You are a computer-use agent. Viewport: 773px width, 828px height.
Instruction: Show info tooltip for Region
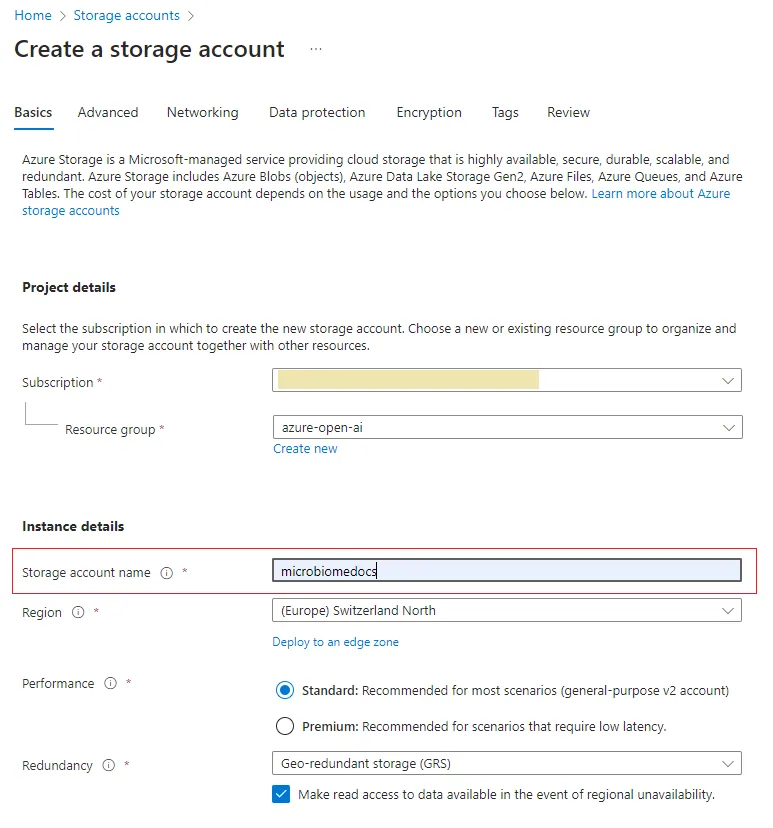point(78,612)
